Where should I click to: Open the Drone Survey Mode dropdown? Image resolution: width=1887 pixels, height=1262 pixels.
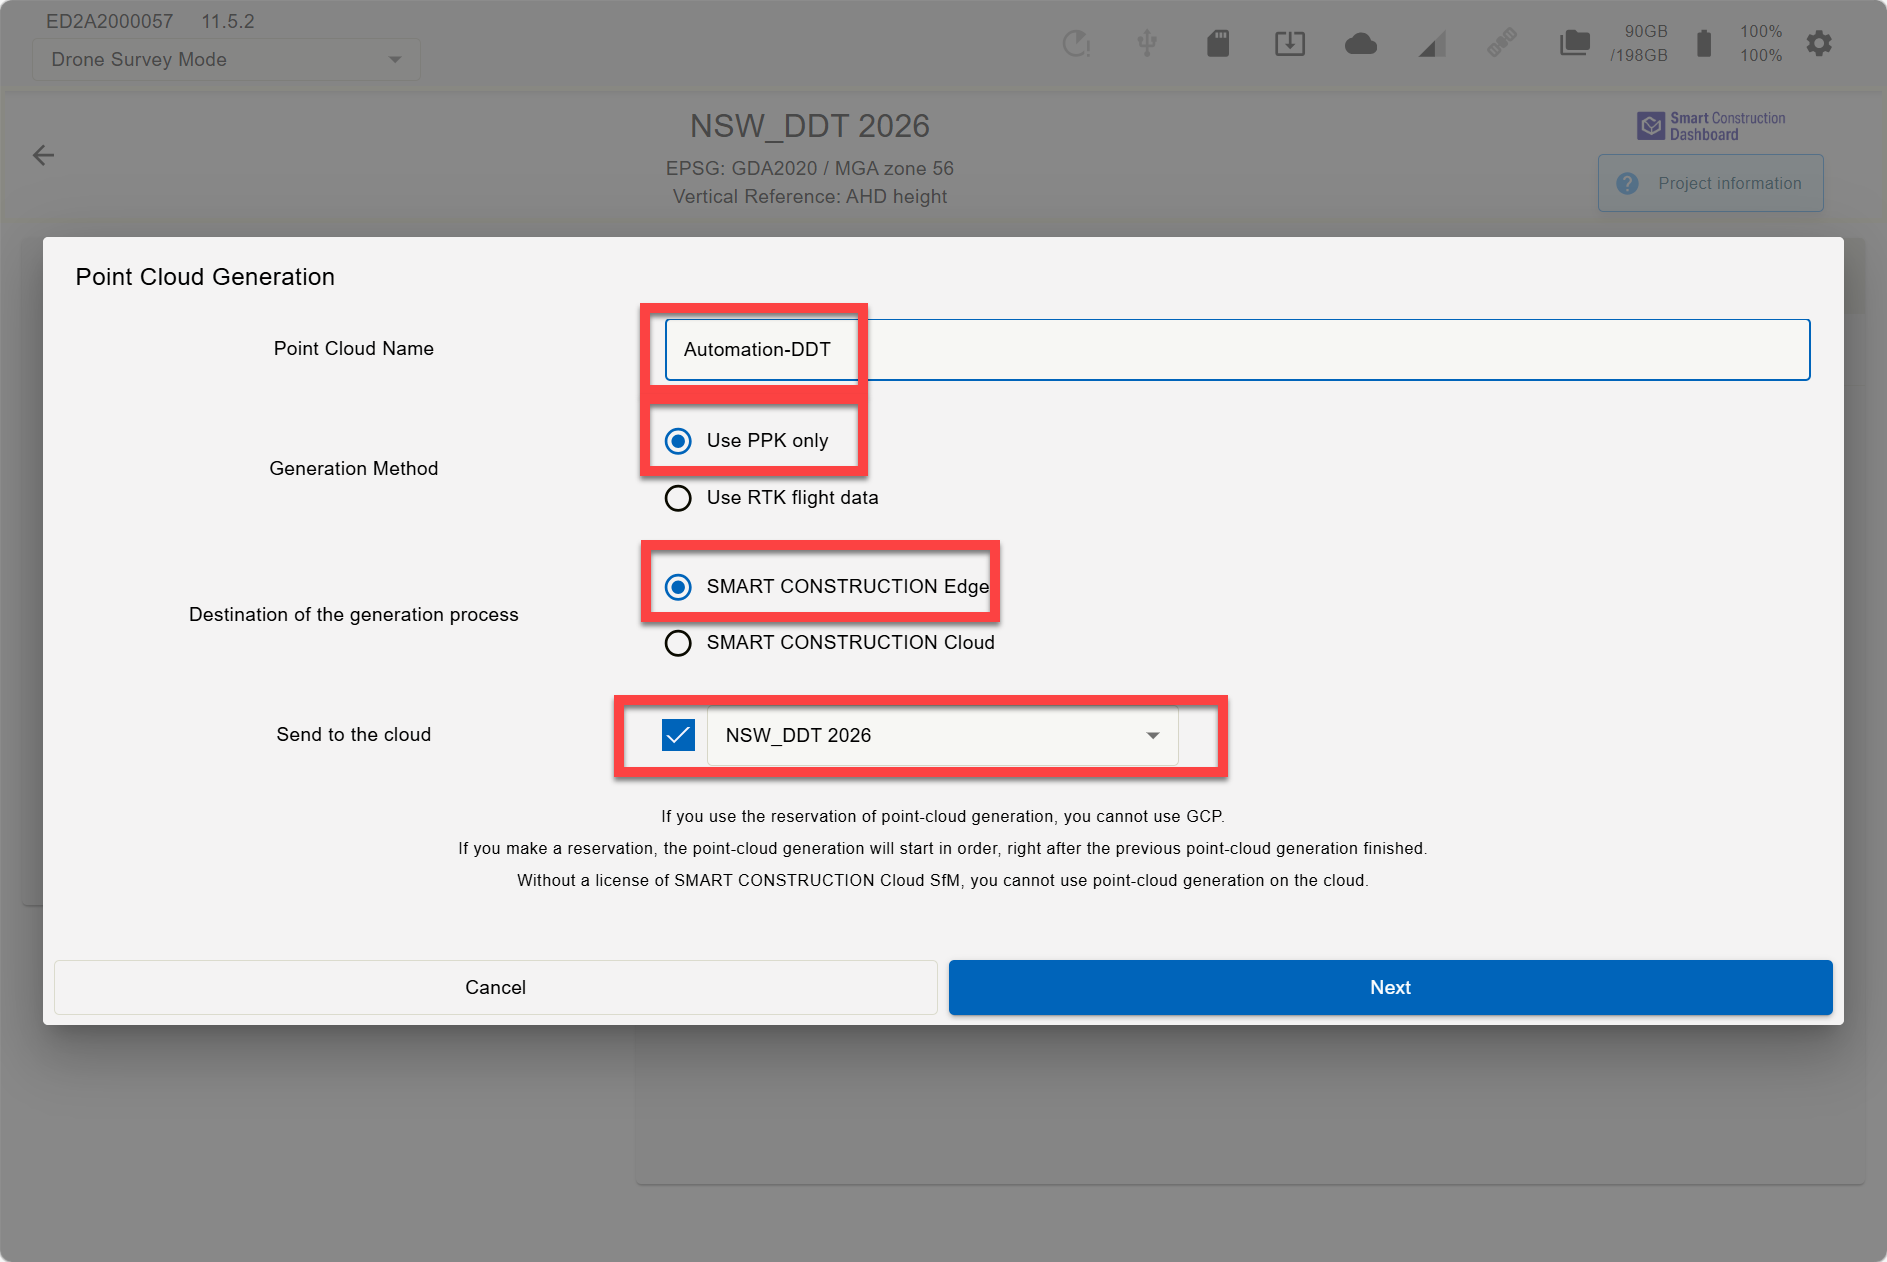226,60
